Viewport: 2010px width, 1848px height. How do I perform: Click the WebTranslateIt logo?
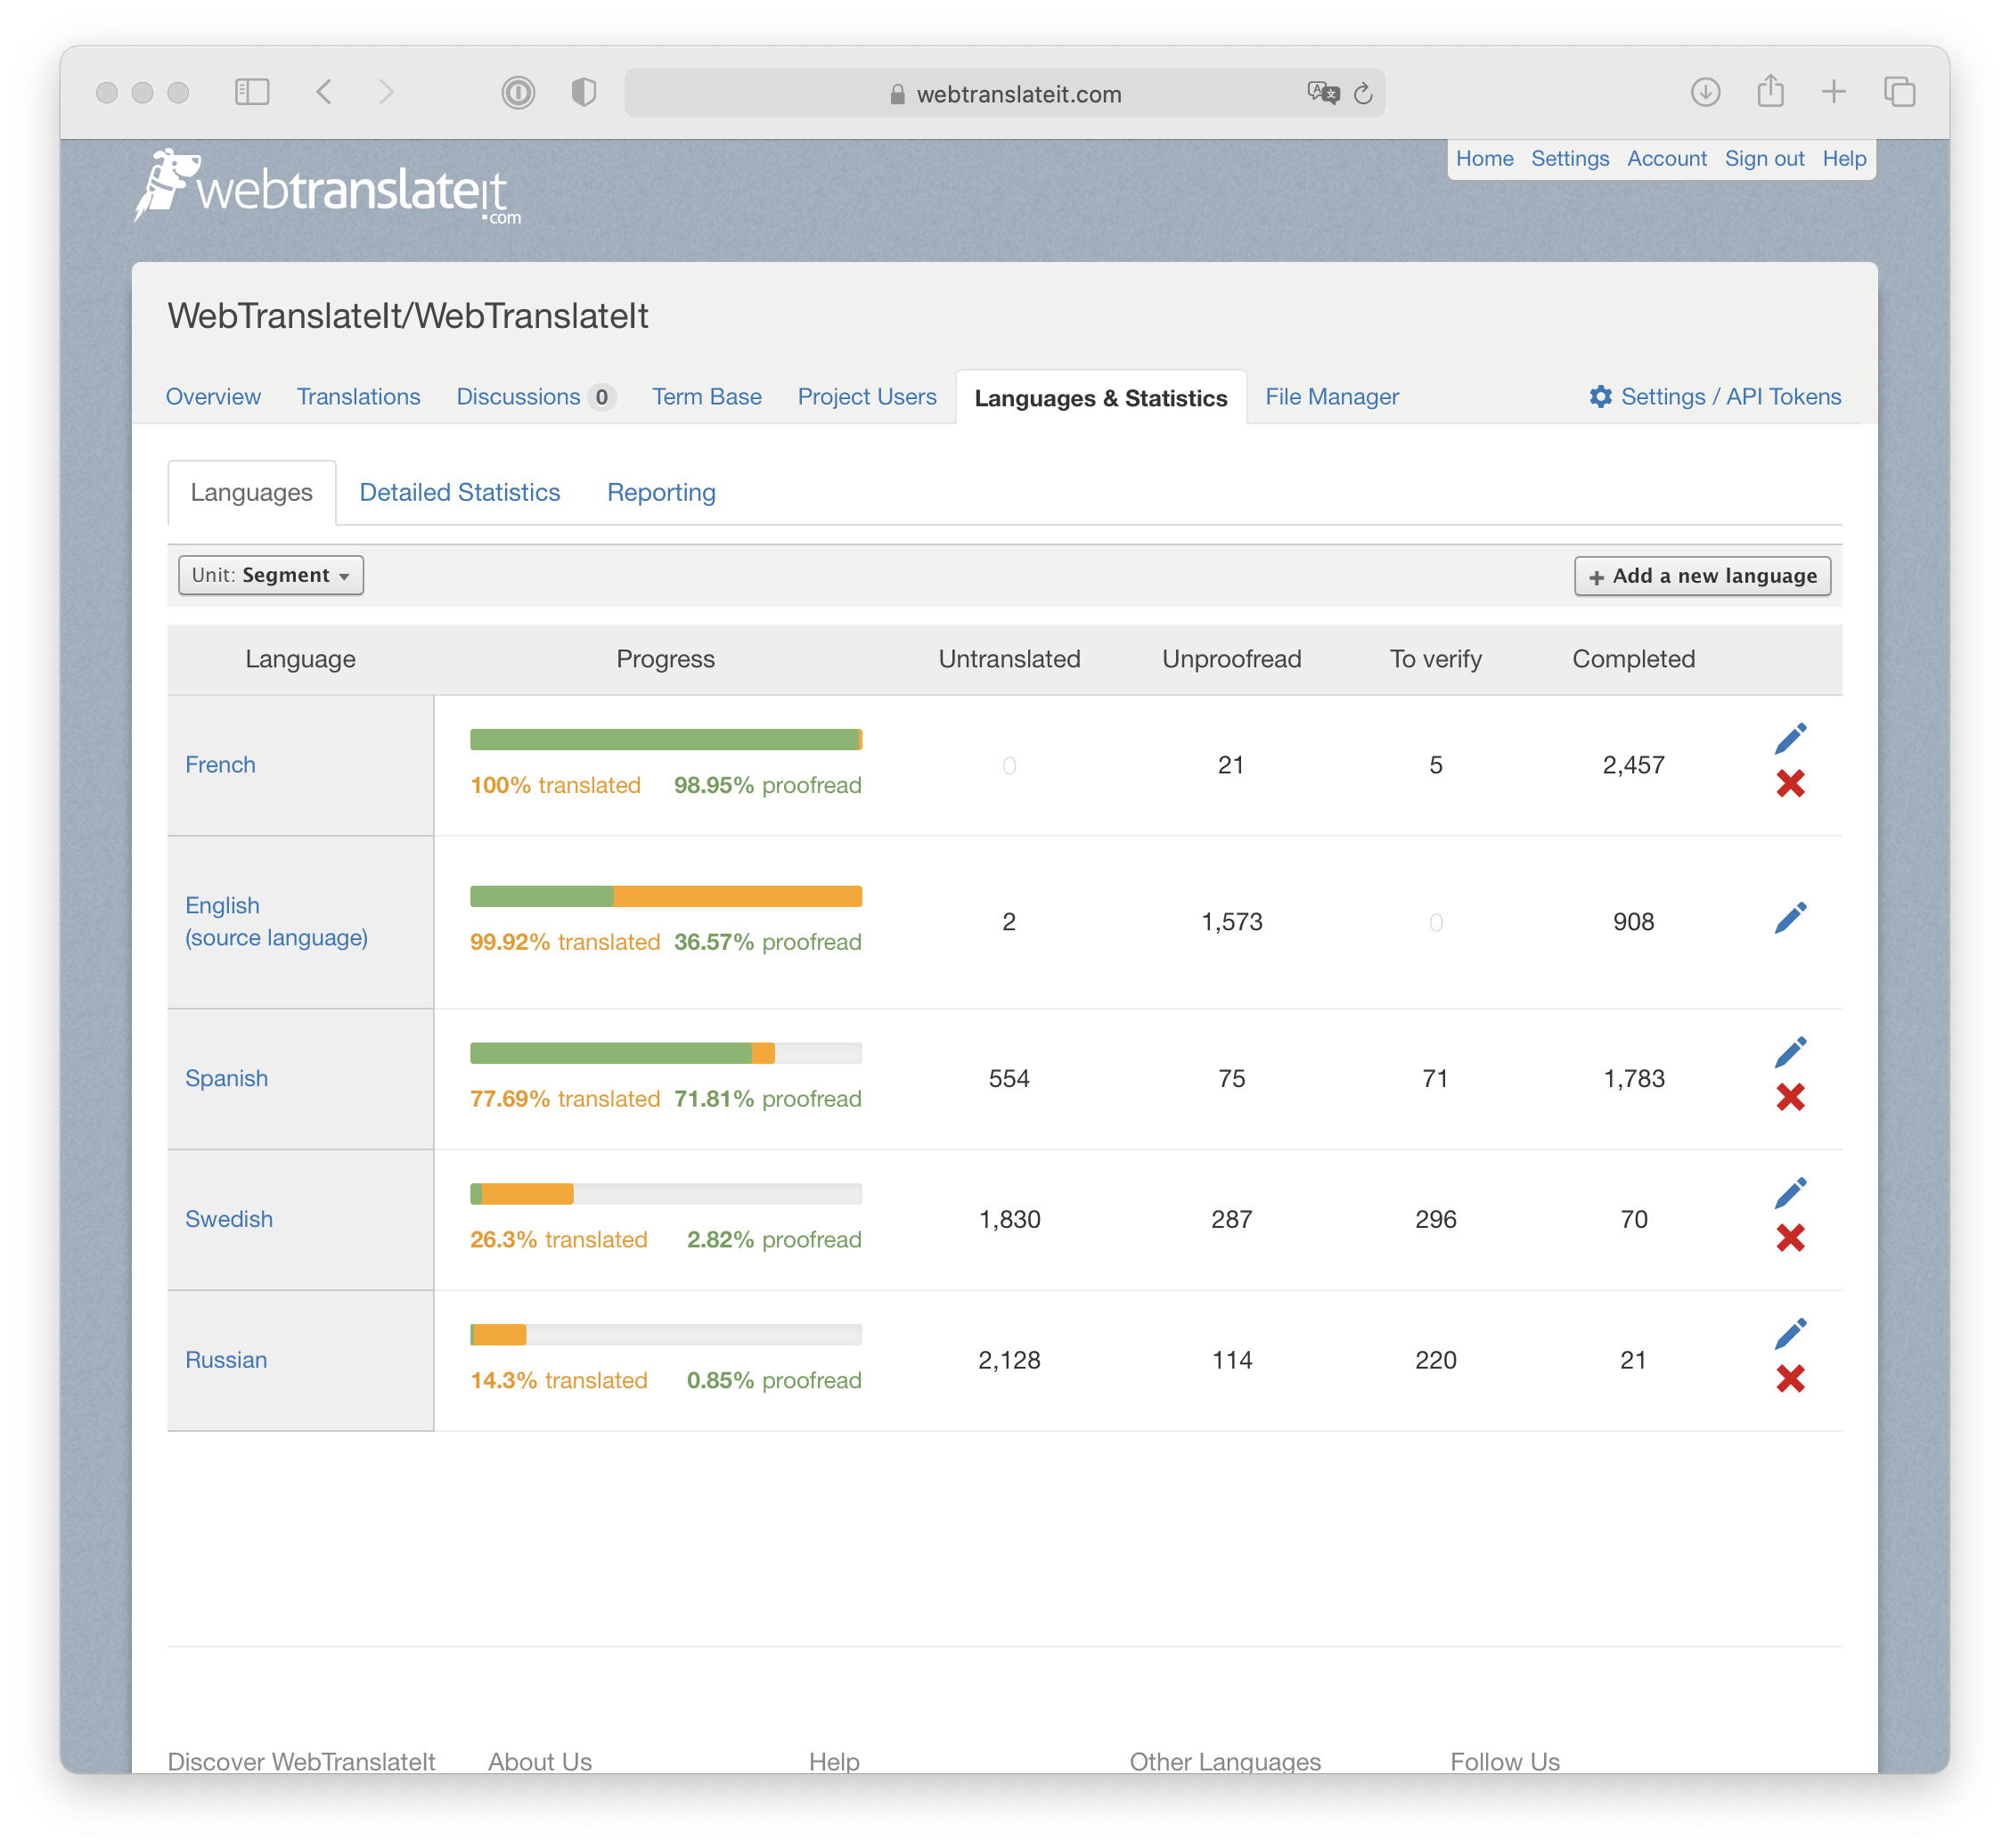click(x=327, y=187)
